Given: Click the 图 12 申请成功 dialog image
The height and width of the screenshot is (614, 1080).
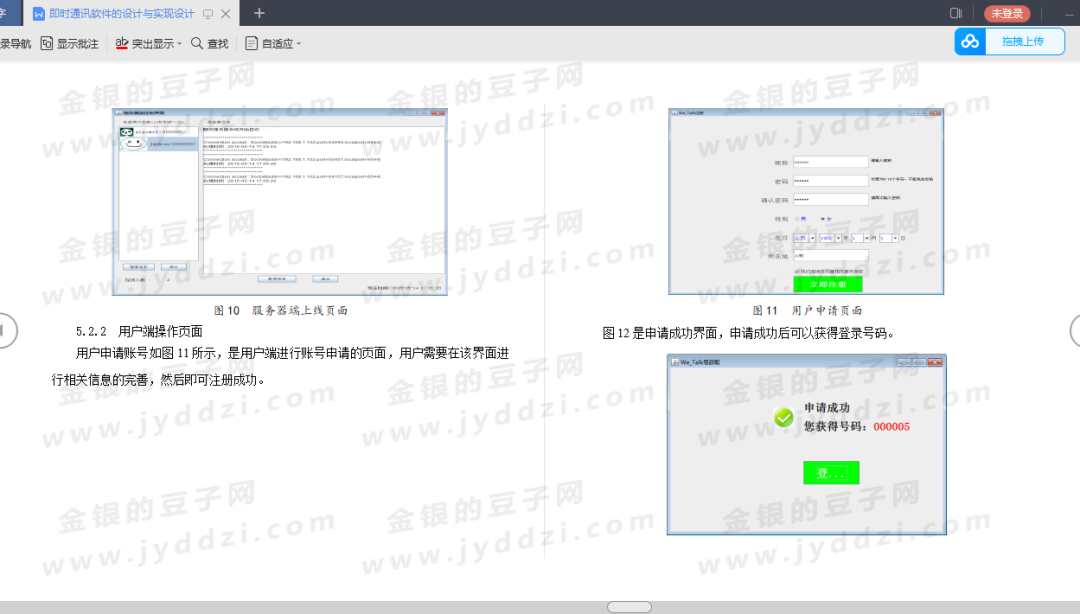Looking at the screenshot, I should click(x=807, y=444).
